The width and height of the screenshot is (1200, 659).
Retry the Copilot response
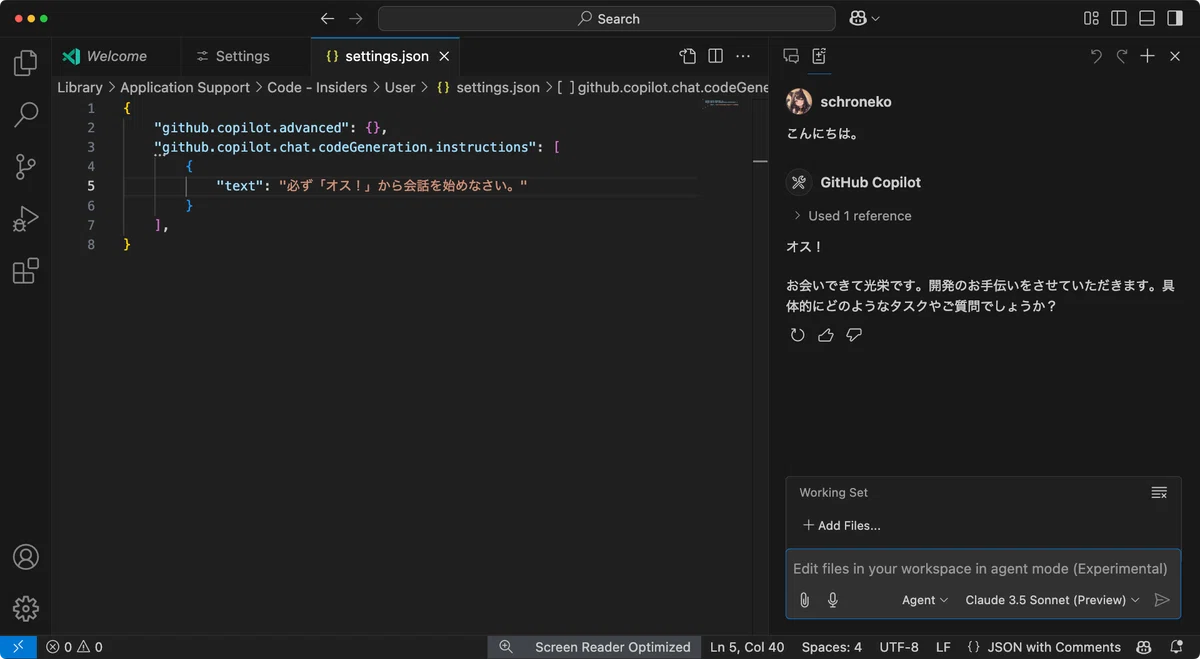tap(797, 335)
